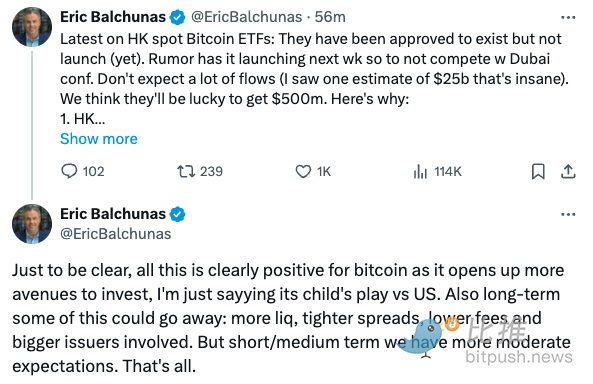
Task: Open the 56m timestamp link
Action: [x=330, y=17]
